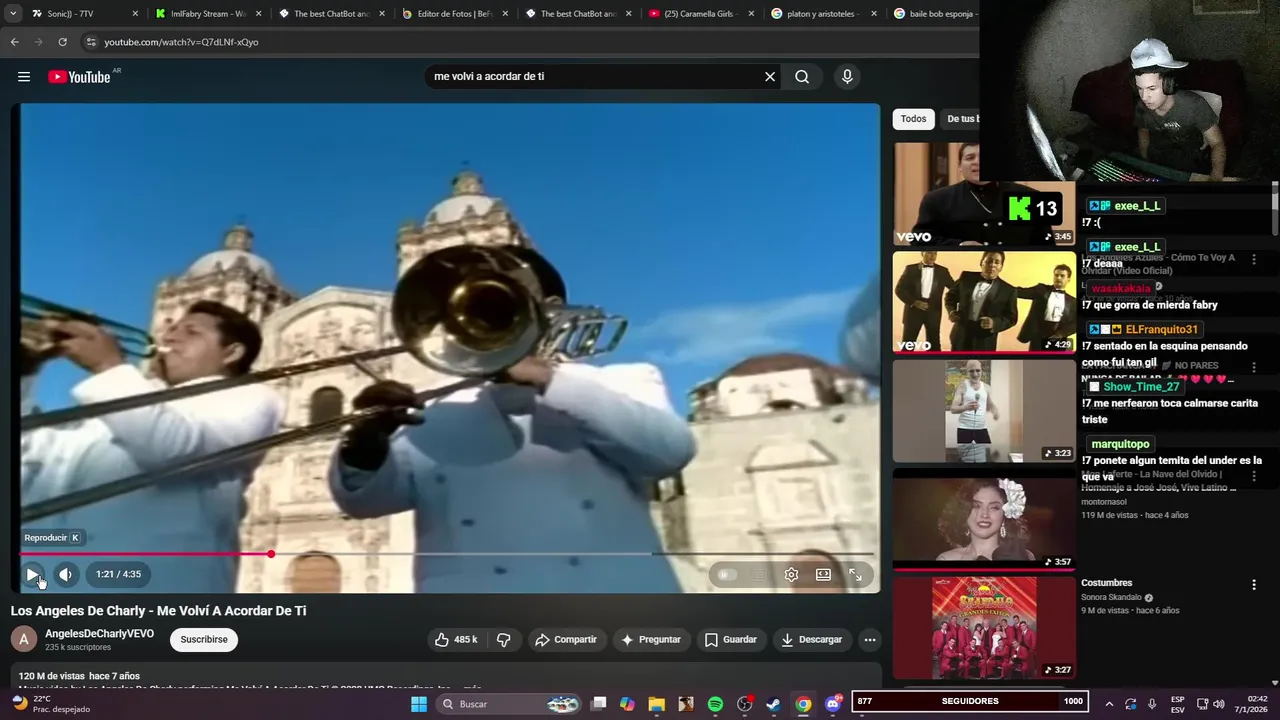Select the Todos filter chip
This screenshot has height=720, width=1280.
coord(913,119)
